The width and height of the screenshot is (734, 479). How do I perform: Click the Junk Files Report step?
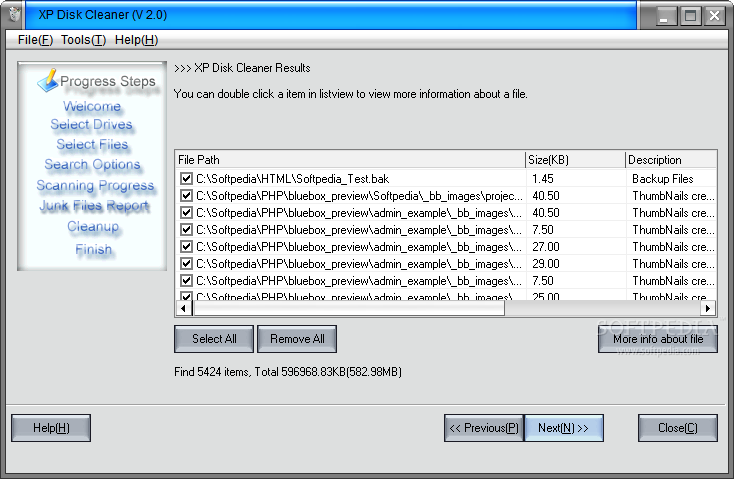pyautogui.click(x=94, y=206)
